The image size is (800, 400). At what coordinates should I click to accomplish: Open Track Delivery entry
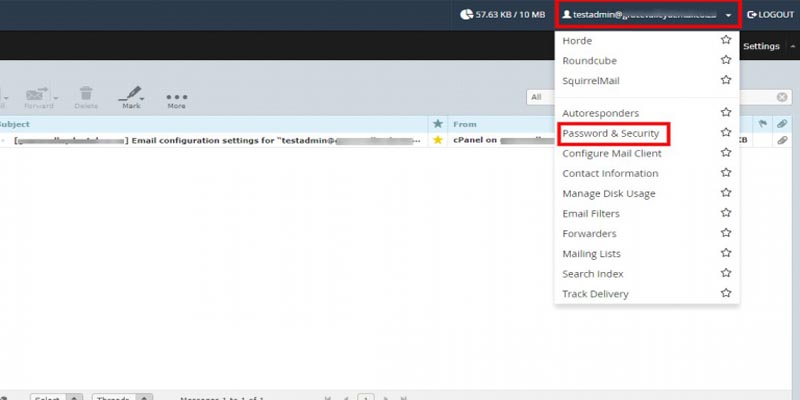[595, 294]
